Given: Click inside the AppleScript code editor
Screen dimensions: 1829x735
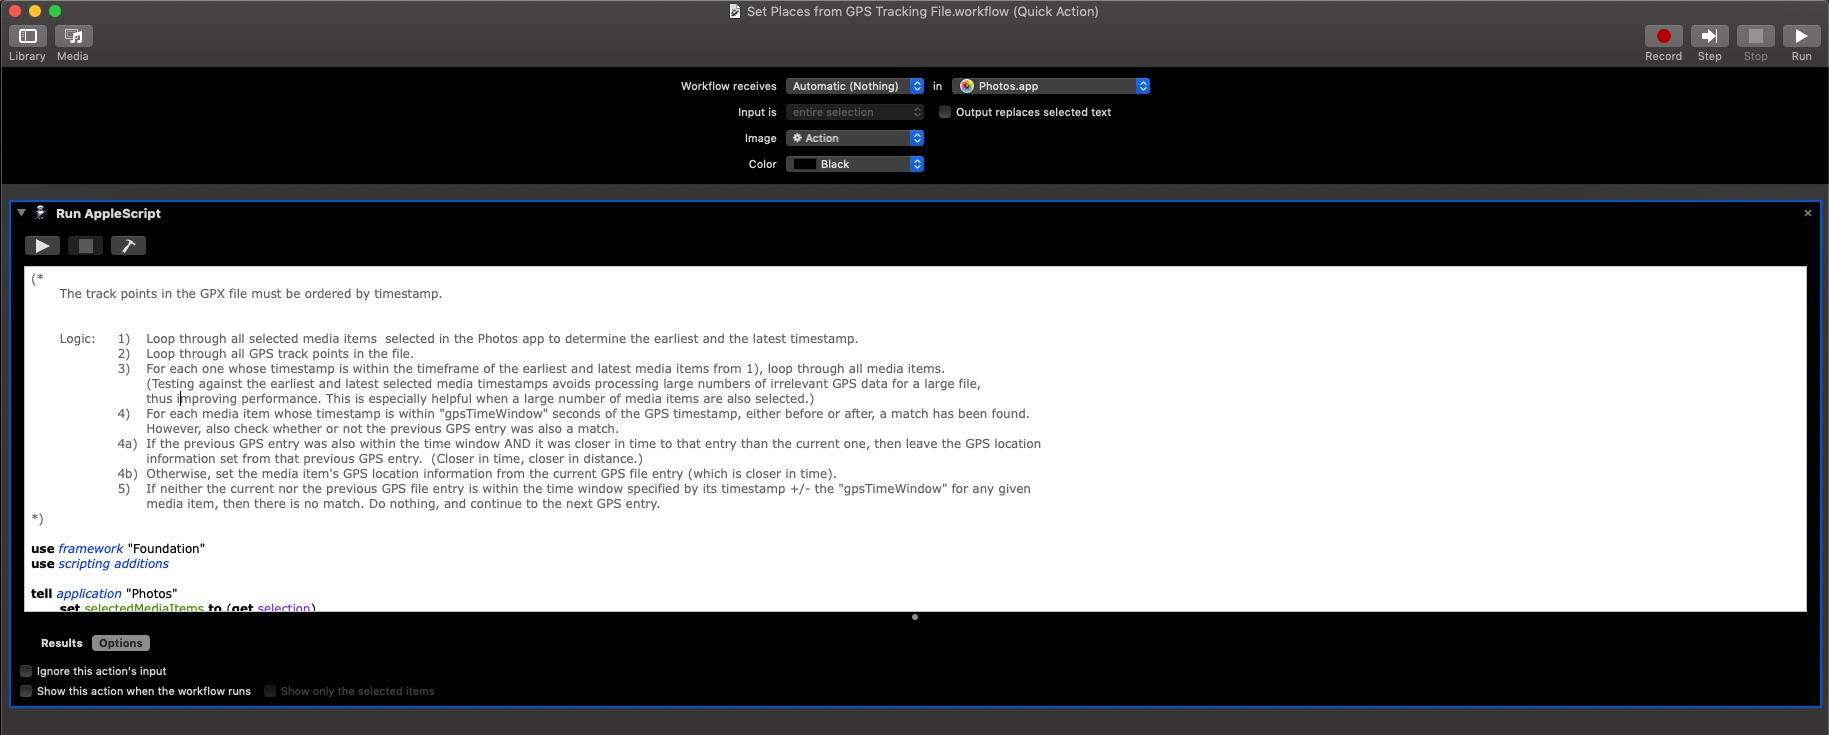Looking at the screenshot, I should [915, 439].
